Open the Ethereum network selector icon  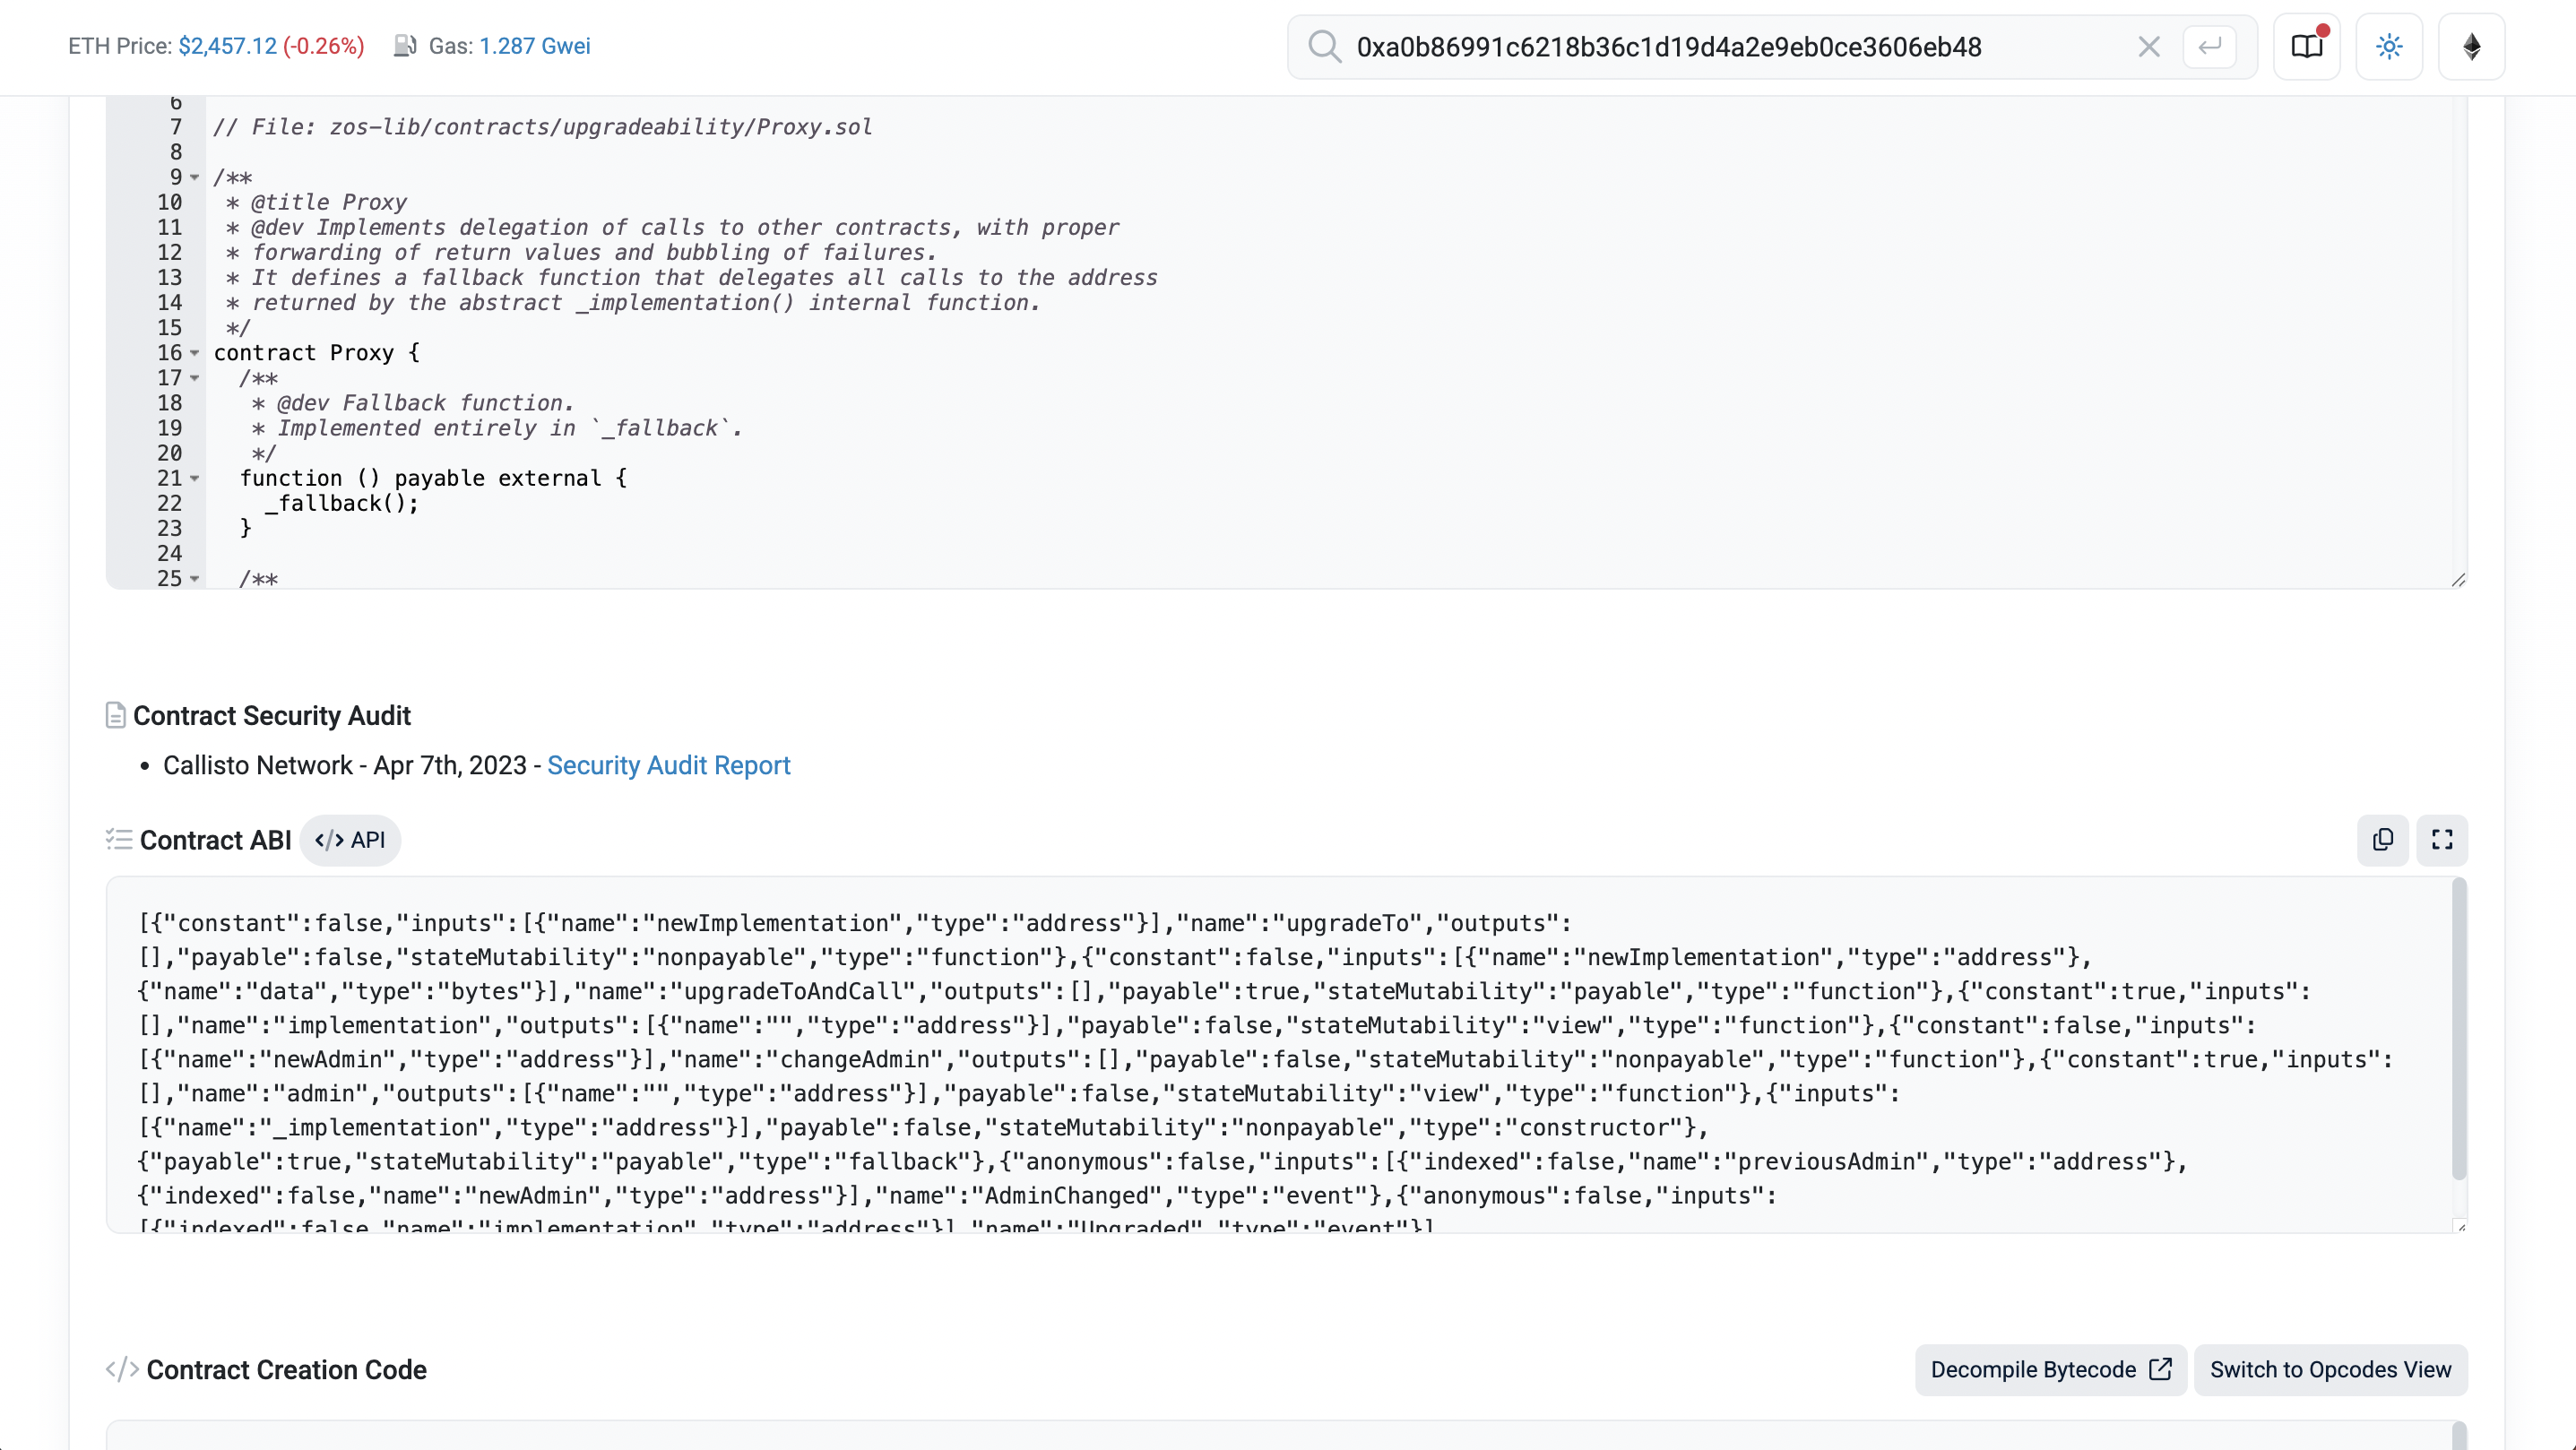point(2471,47)
